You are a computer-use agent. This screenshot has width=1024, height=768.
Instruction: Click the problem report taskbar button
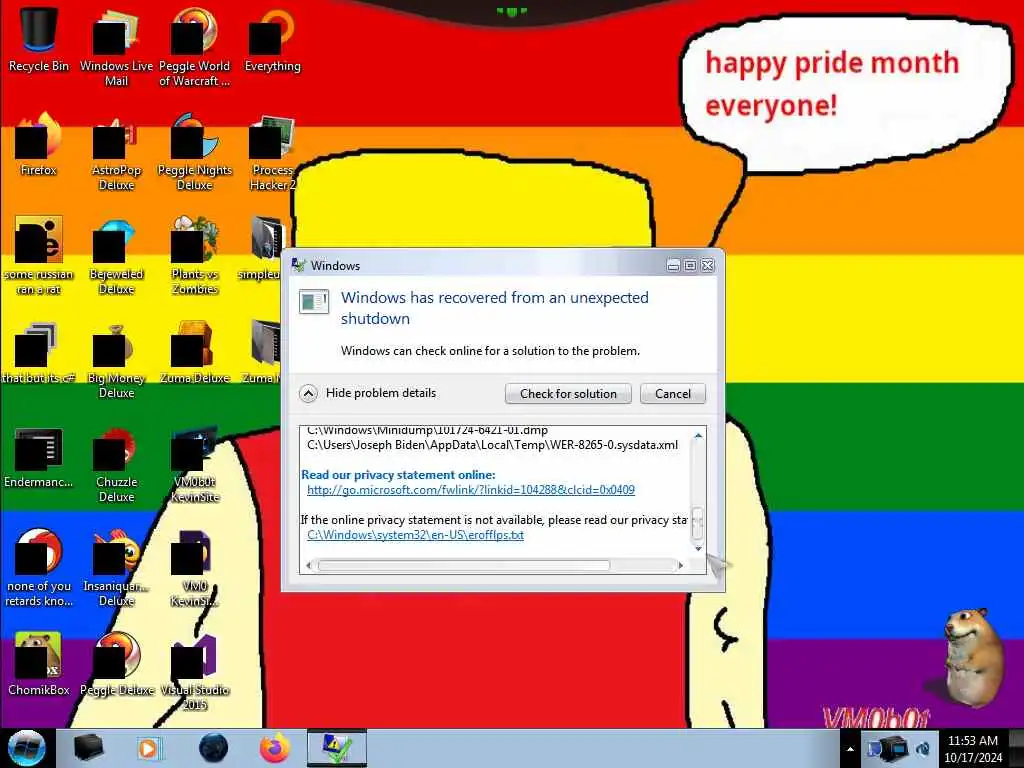tap(337, 748)
